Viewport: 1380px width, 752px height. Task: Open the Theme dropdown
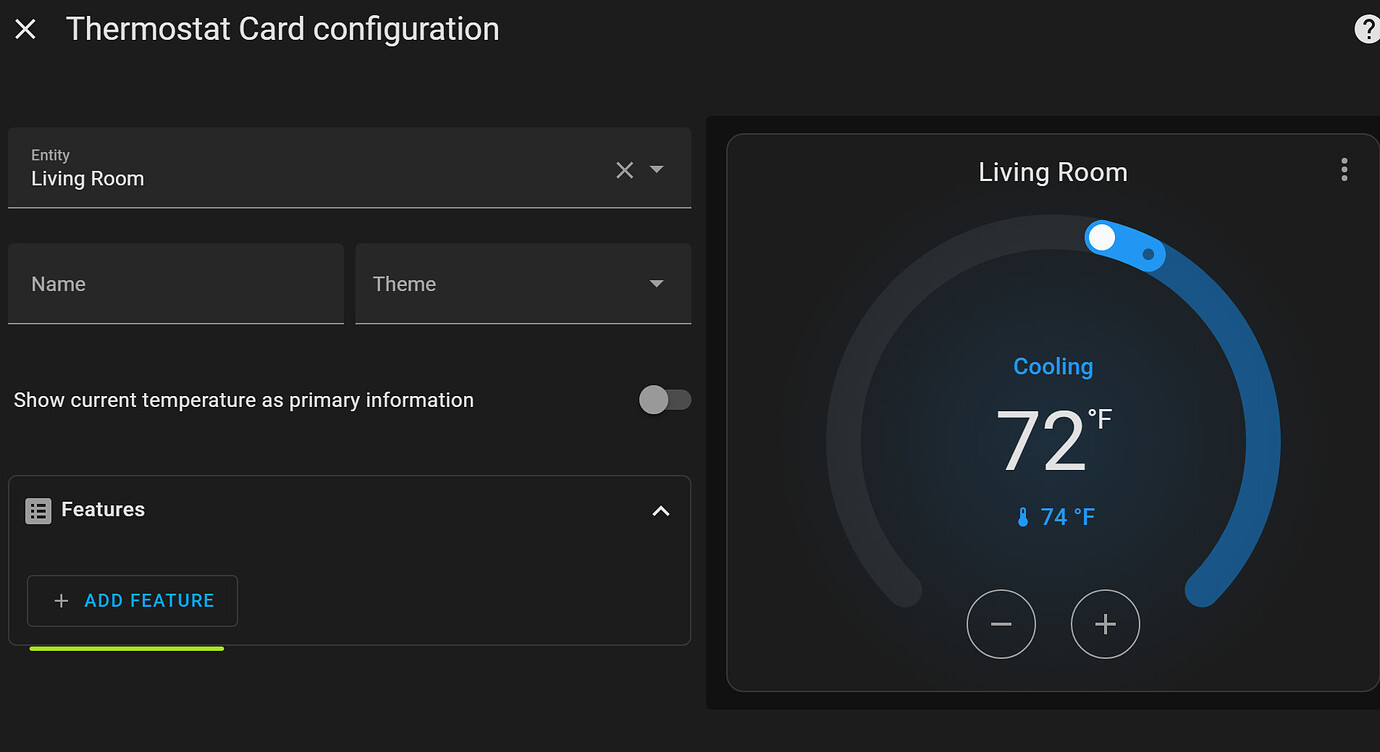pos(522,284)
